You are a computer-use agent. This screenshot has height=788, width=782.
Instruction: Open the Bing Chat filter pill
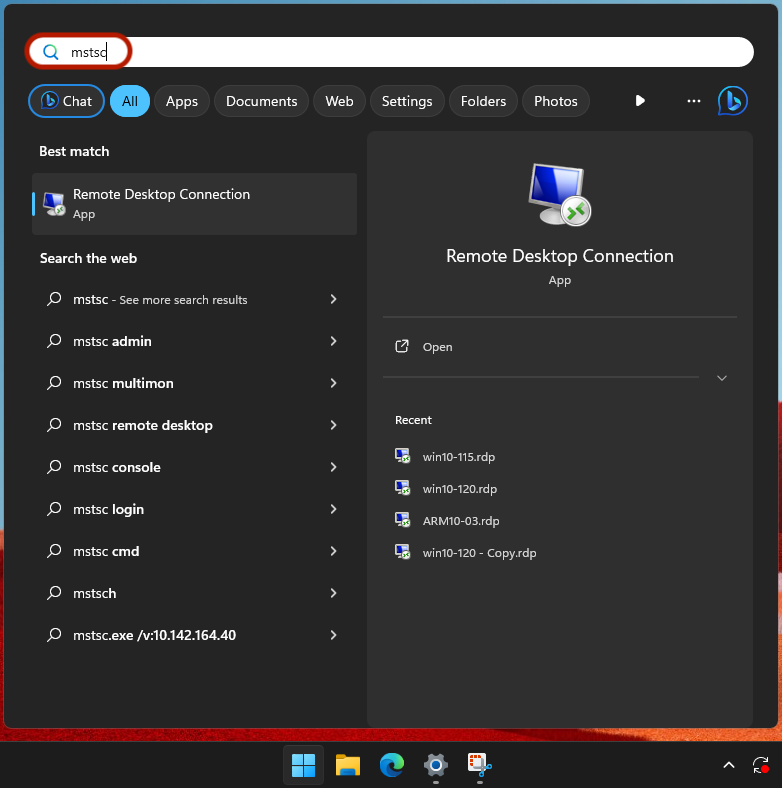[66, 101]
